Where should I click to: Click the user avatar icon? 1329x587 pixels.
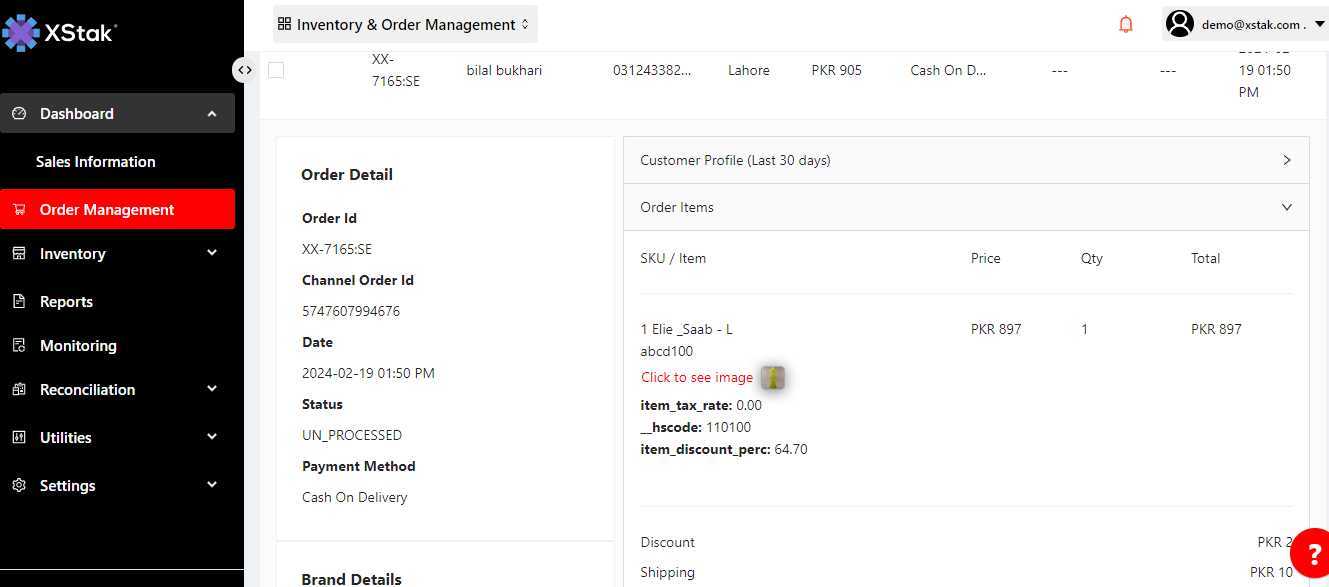click(x=1180, y=24)
